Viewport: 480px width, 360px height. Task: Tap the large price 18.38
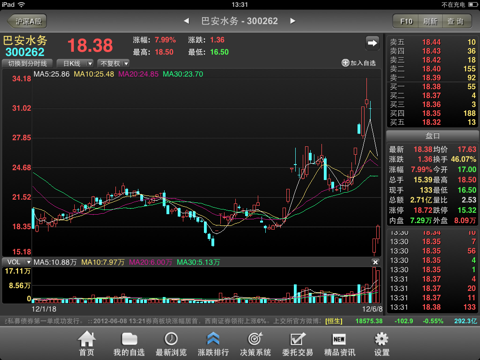(x=90, y=46)
